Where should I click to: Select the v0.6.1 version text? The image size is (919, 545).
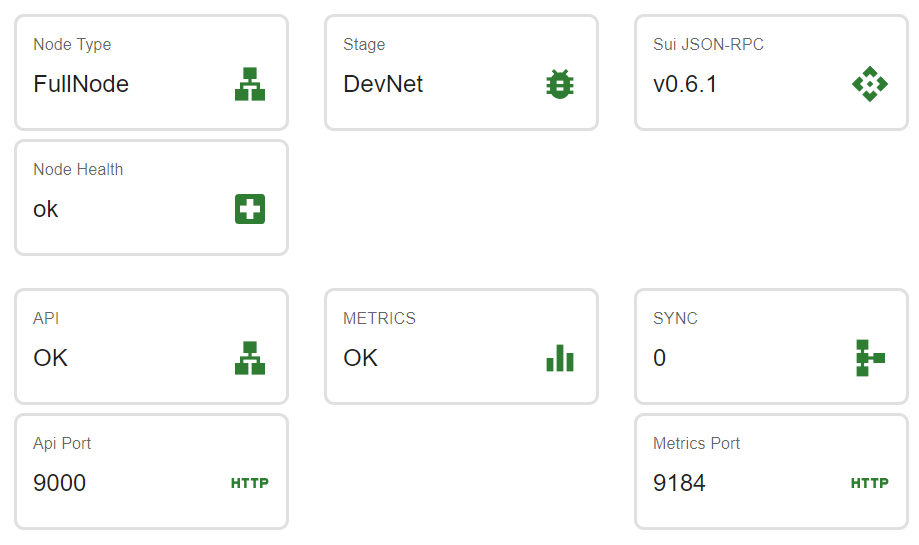point(685,84)
